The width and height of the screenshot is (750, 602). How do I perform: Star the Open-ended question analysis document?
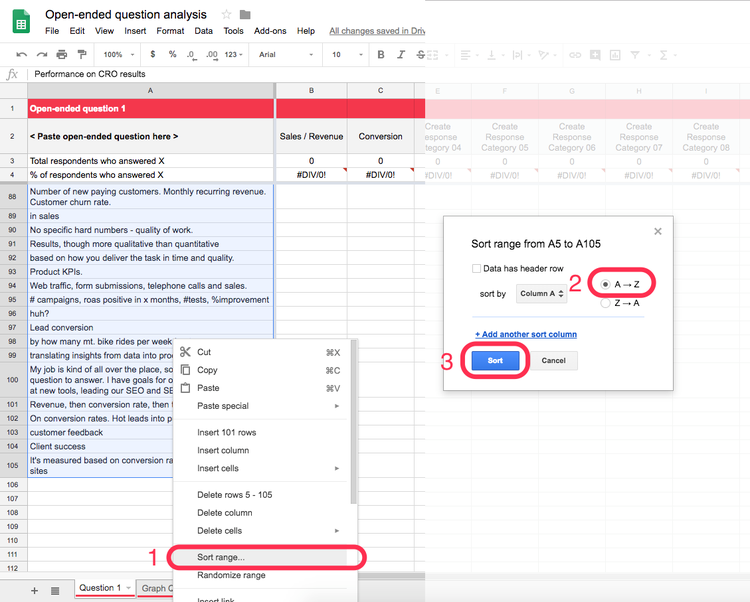[226, 14]
